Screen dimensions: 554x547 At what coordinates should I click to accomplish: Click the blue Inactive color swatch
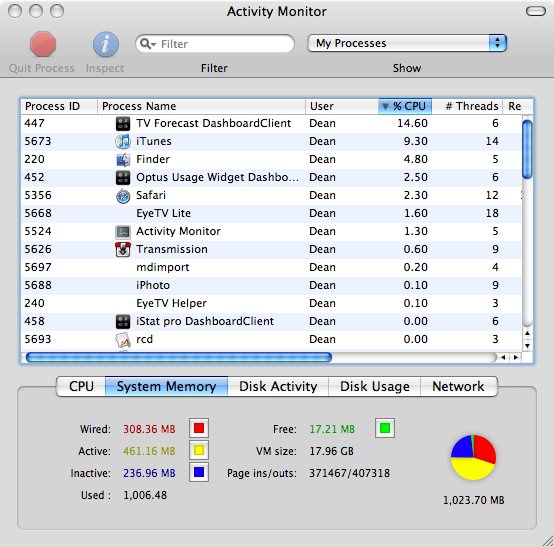199,472
